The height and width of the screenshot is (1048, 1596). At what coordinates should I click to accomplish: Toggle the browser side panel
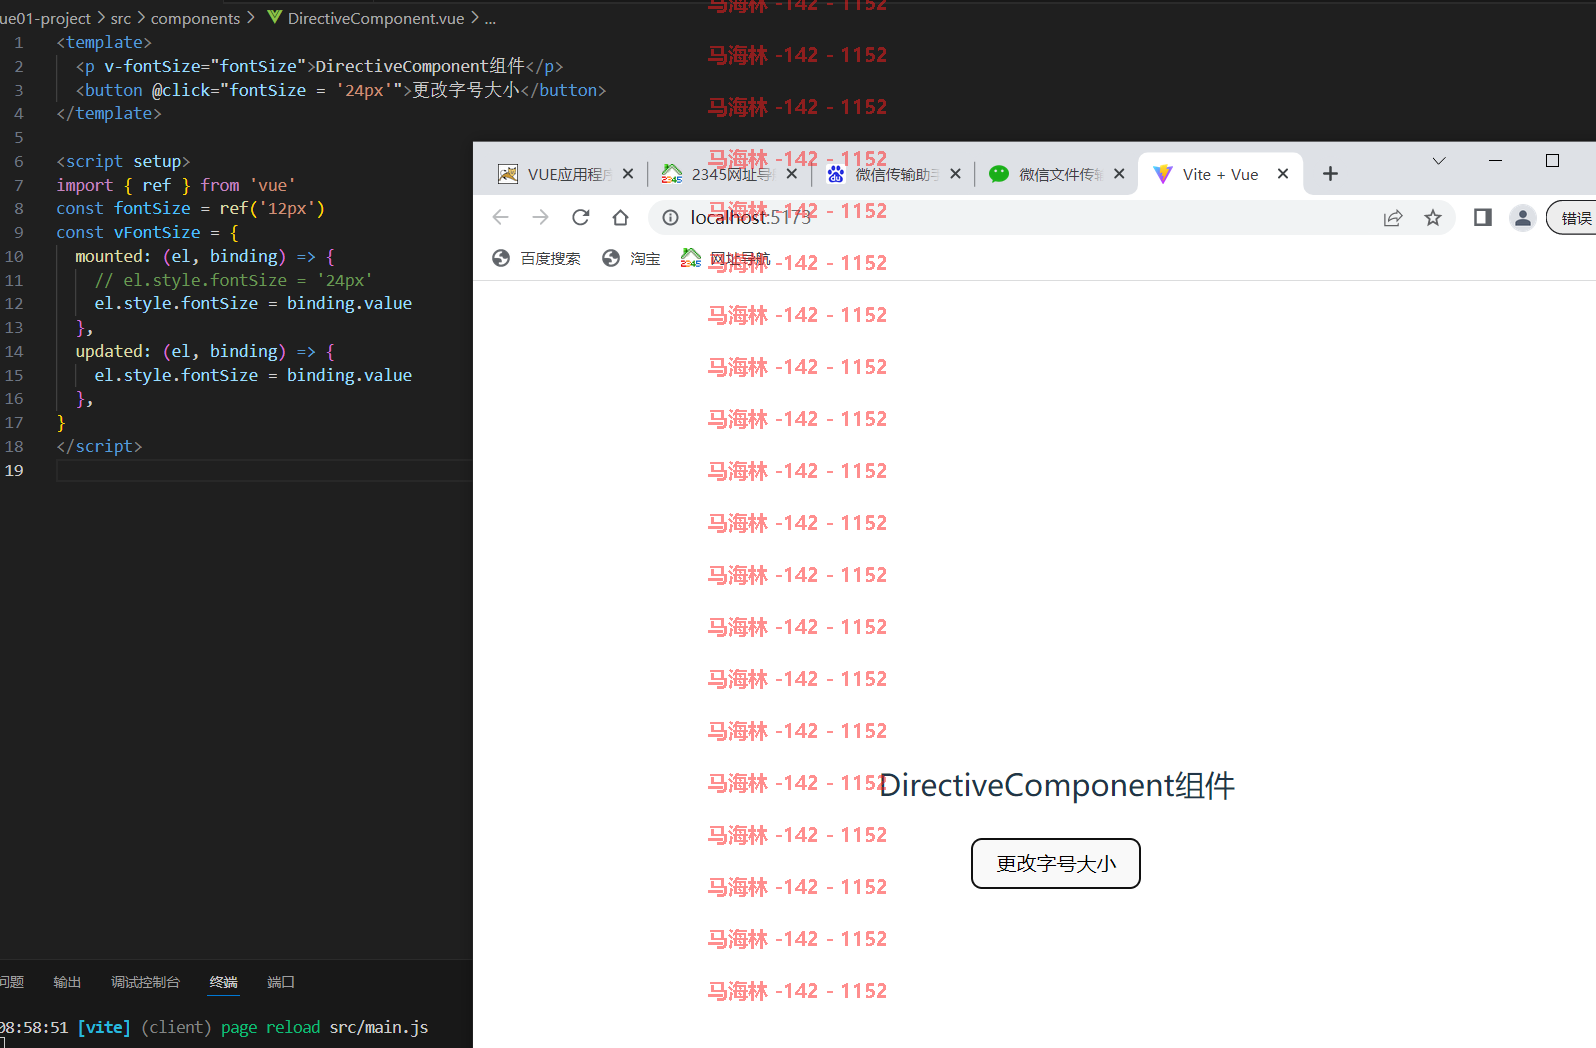point(1483,217)
